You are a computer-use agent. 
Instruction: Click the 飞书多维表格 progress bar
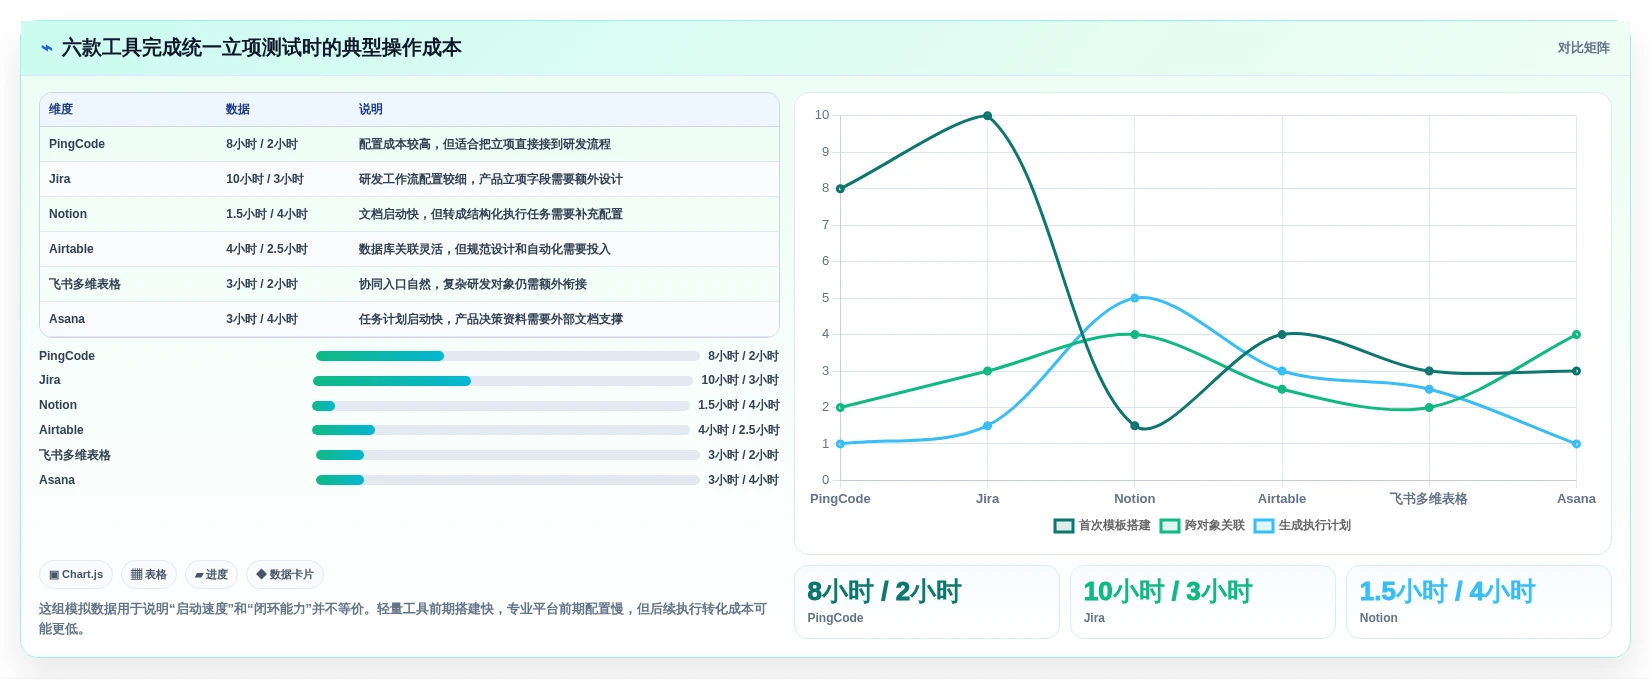coord(508,455)
